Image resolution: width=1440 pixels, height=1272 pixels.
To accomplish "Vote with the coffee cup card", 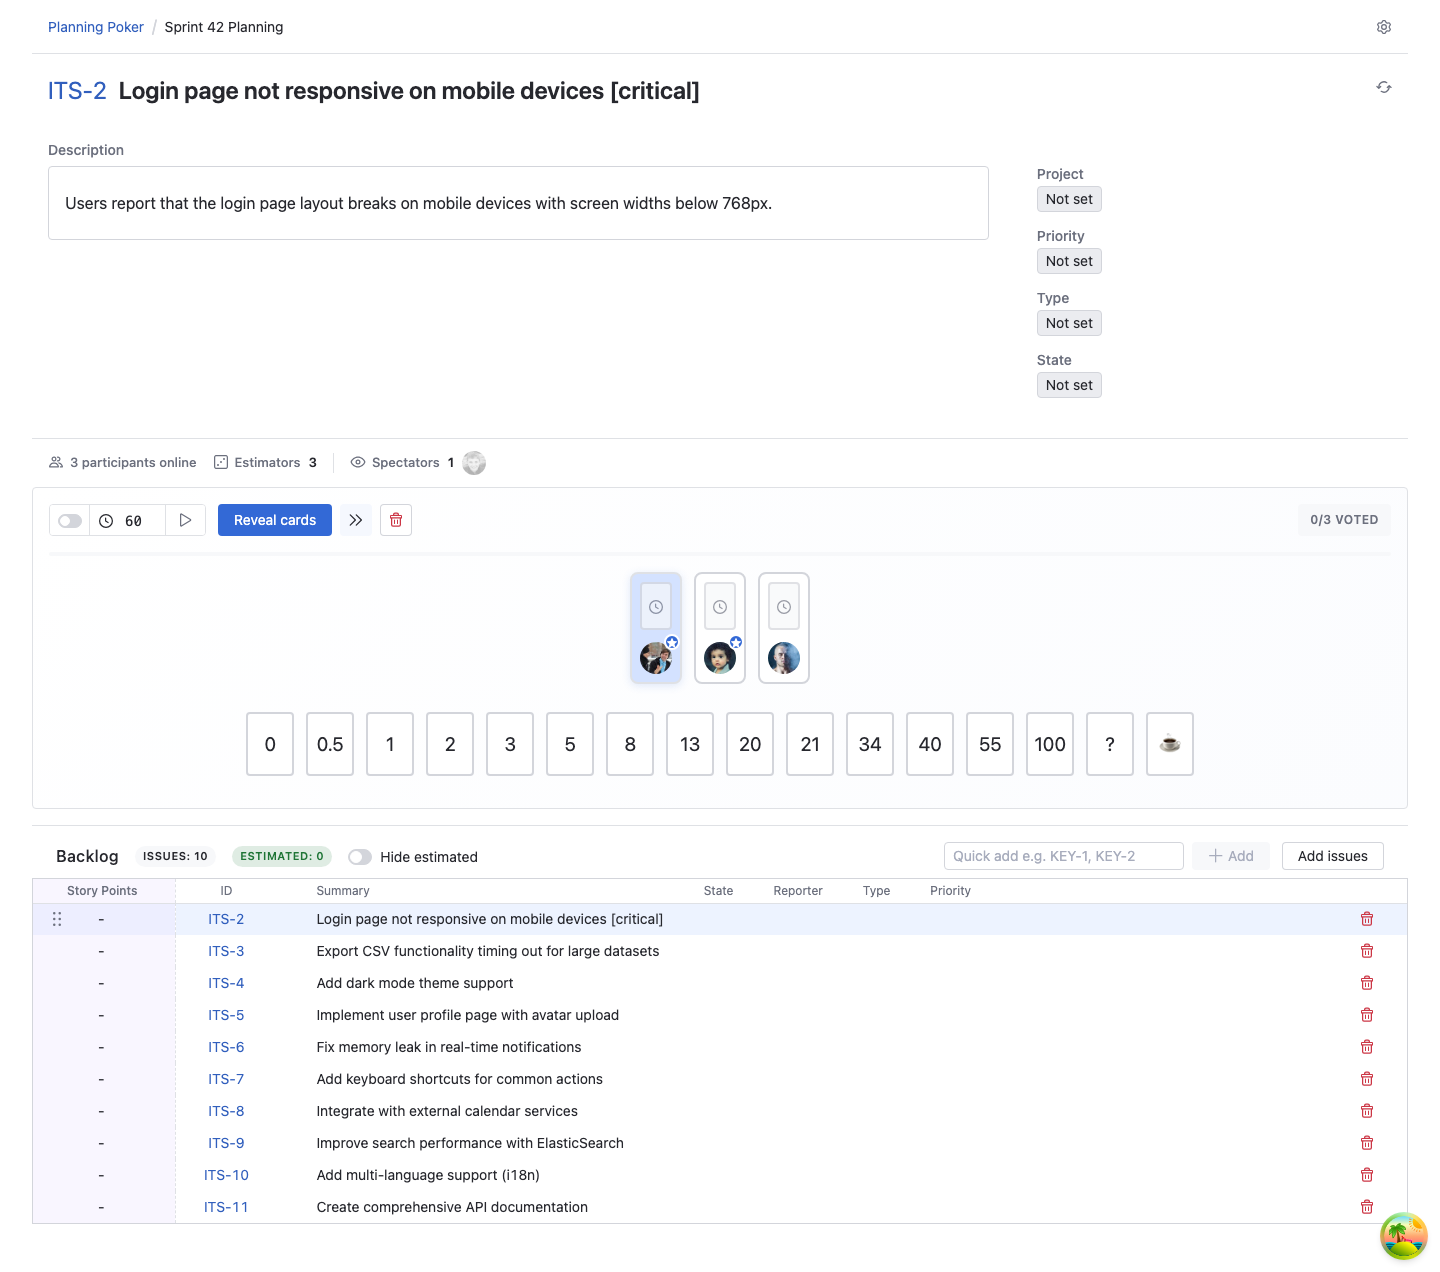I will point(1170,744).
